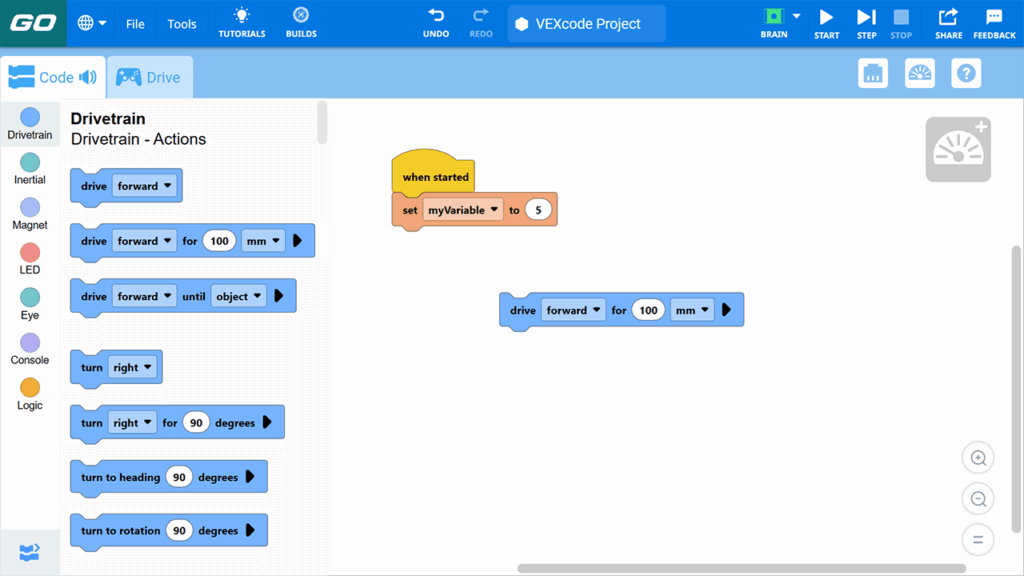Select the Magnet block category

[x=30, y=214]
